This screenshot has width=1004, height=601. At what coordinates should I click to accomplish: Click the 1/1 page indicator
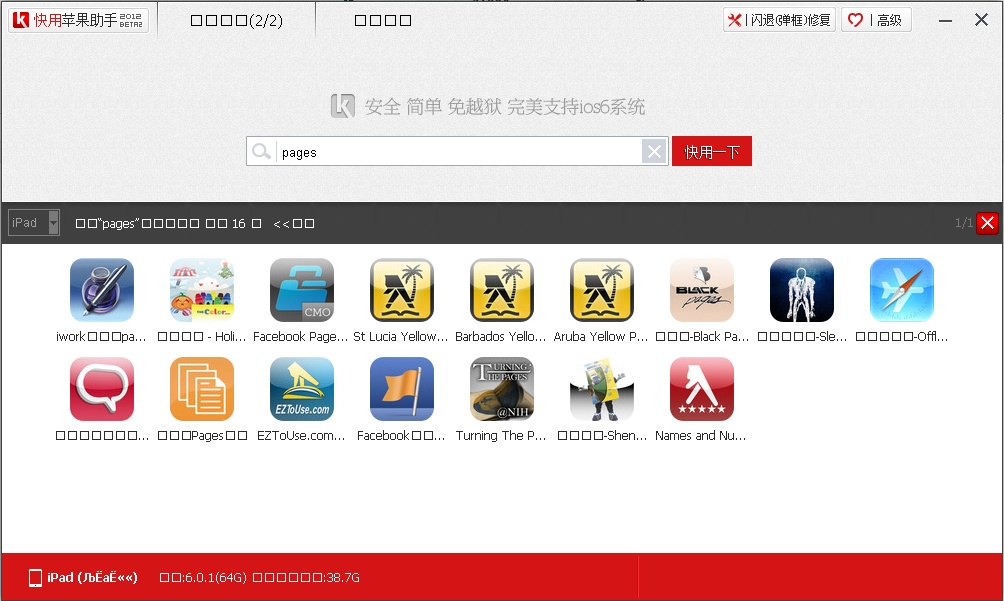point(964,223)
